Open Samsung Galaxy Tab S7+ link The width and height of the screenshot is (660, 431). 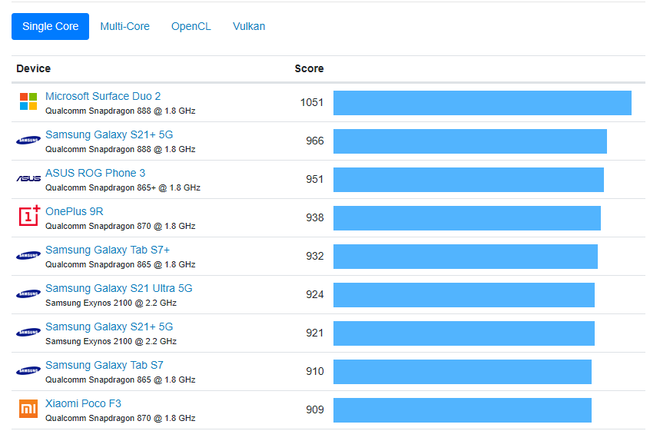click(107, 250)
